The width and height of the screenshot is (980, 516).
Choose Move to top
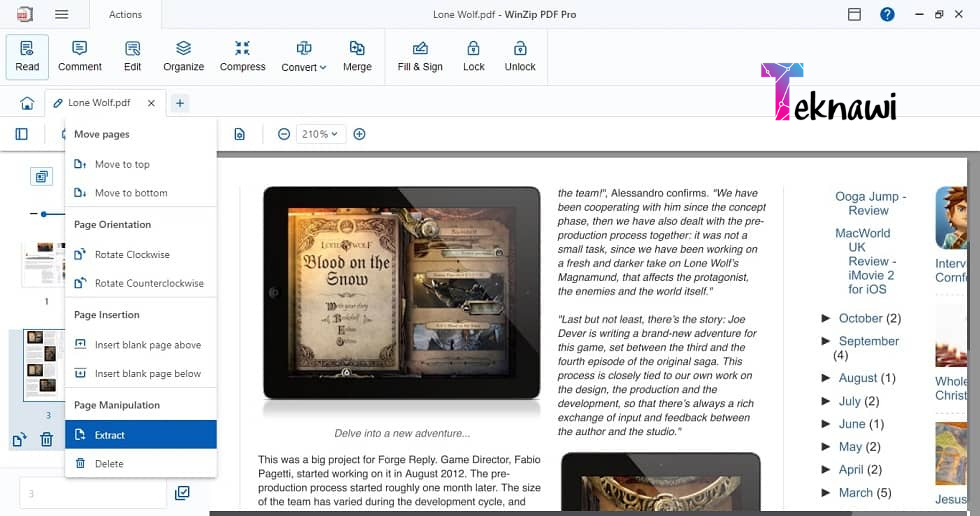[x=141, y=164]
